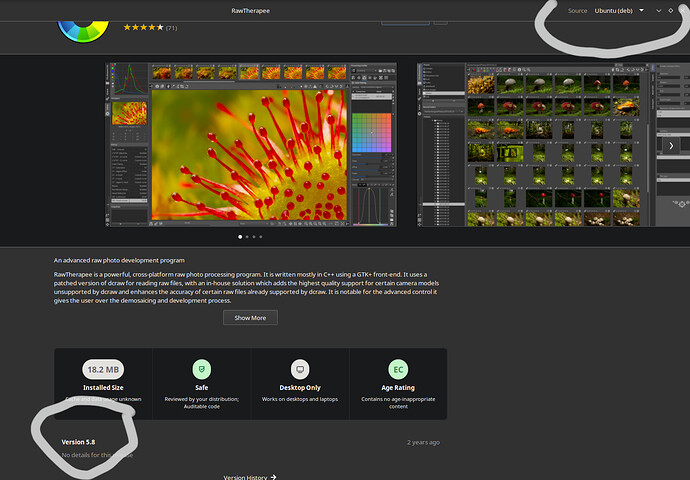Click the chevron next to Ubuntu (deb)

(658, 10)
